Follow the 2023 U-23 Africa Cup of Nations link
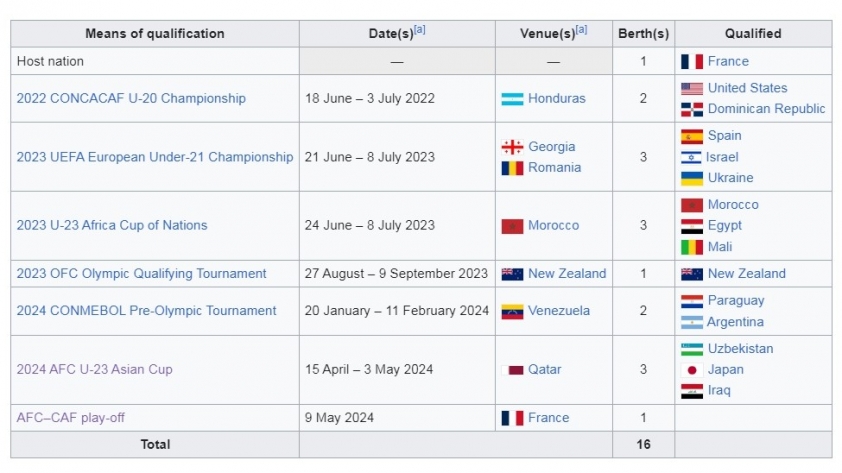The image size is (842, 473). coord(112,225)
